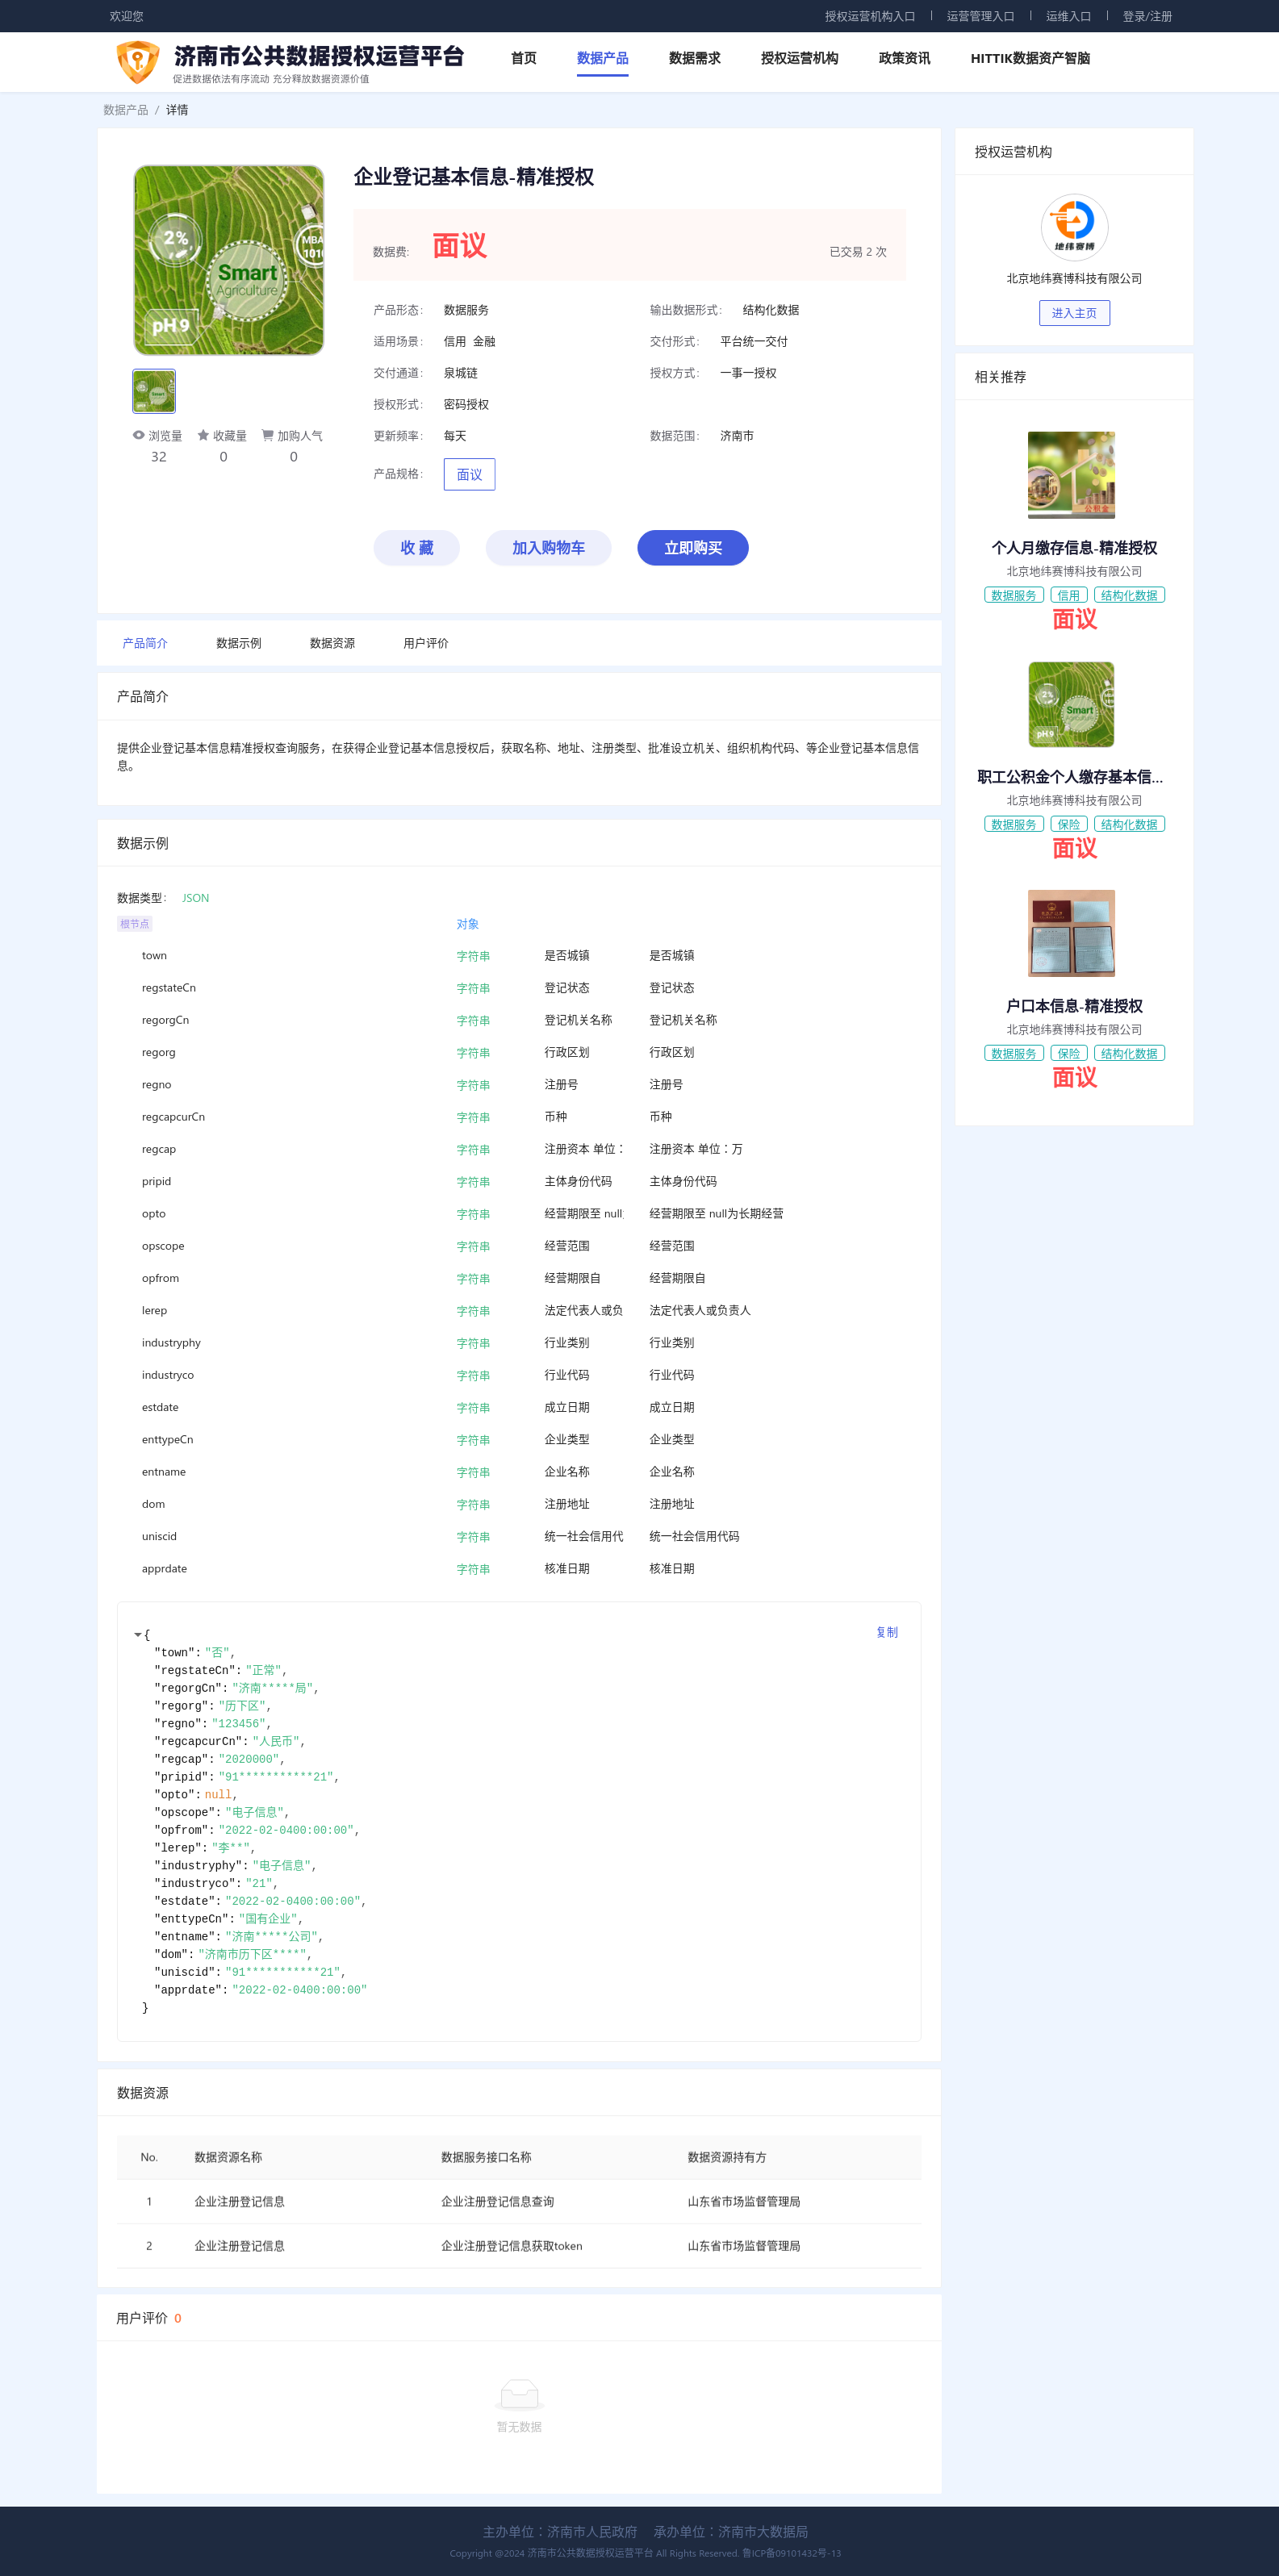Screen dimensions: 1279x2576
Task: Select the uniscid field row
Action: click(x=519, y=1537)
